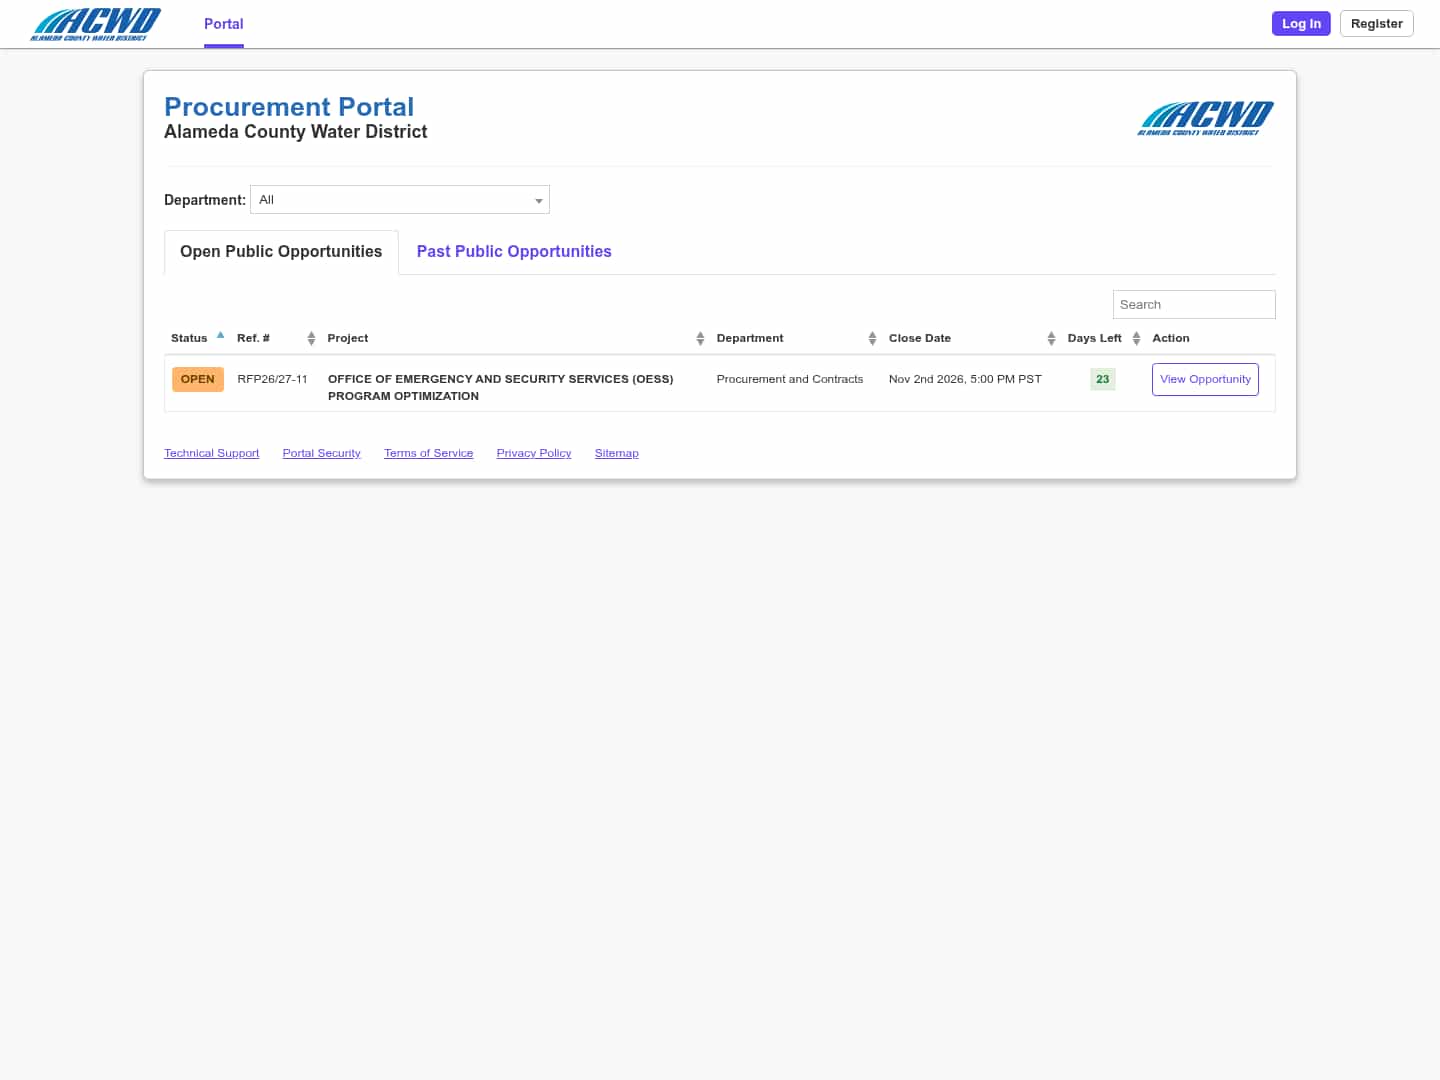The width and height of the screenshot is (1440, 1080).
Task: Sort table by Ref. # column arrows
Action: coord(311,339)
